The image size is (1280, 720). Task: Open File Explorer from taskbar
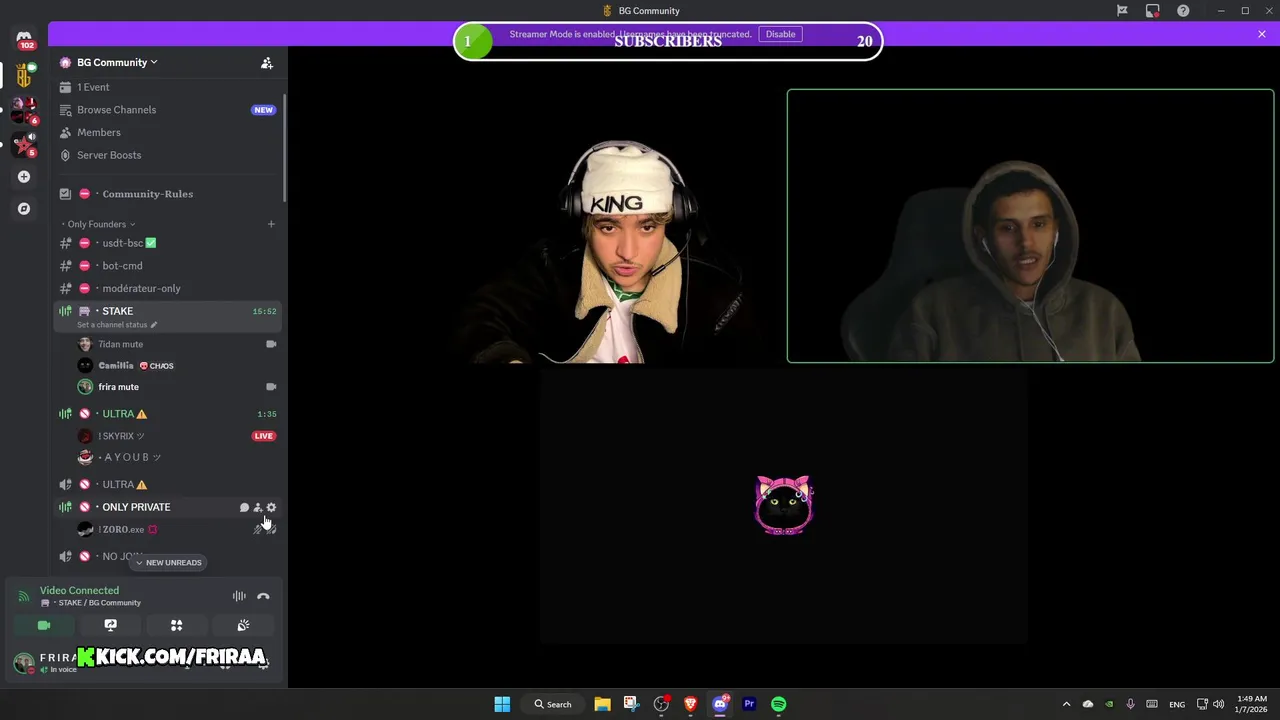coord(602,704)
